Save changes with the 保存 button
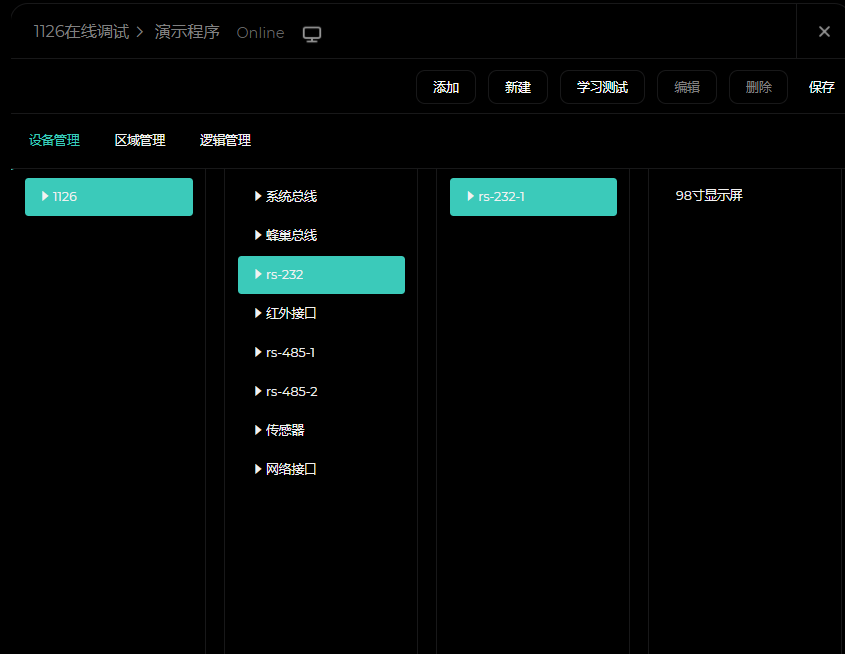This screenshot has height=654, width=845. [821, 87]
